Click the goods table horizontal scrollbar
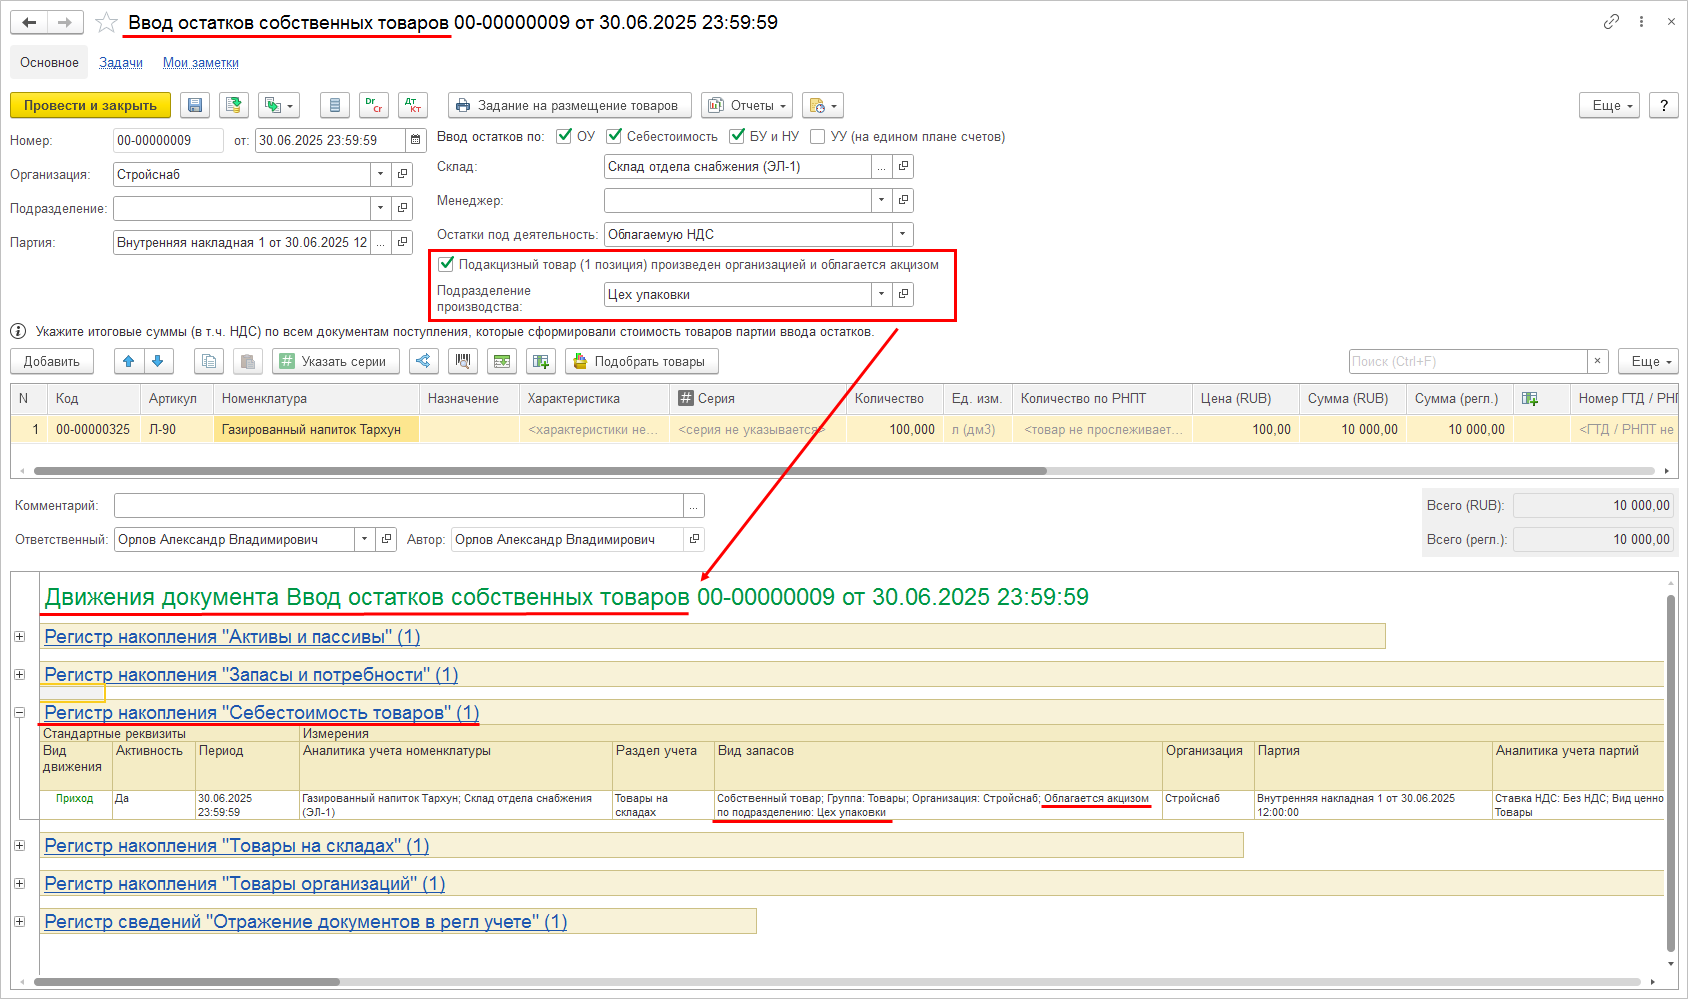 (x=540, y=471)
